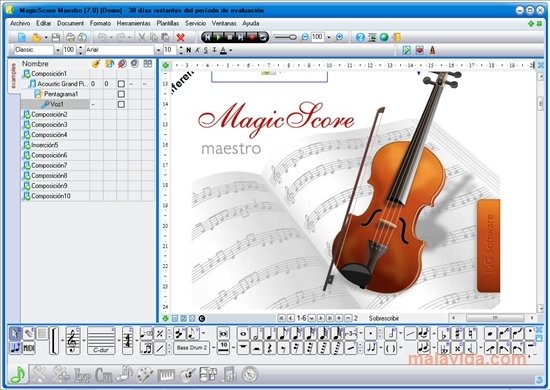Open the help question mark icon
The image size is (550, 390).
tap(360, 37)
